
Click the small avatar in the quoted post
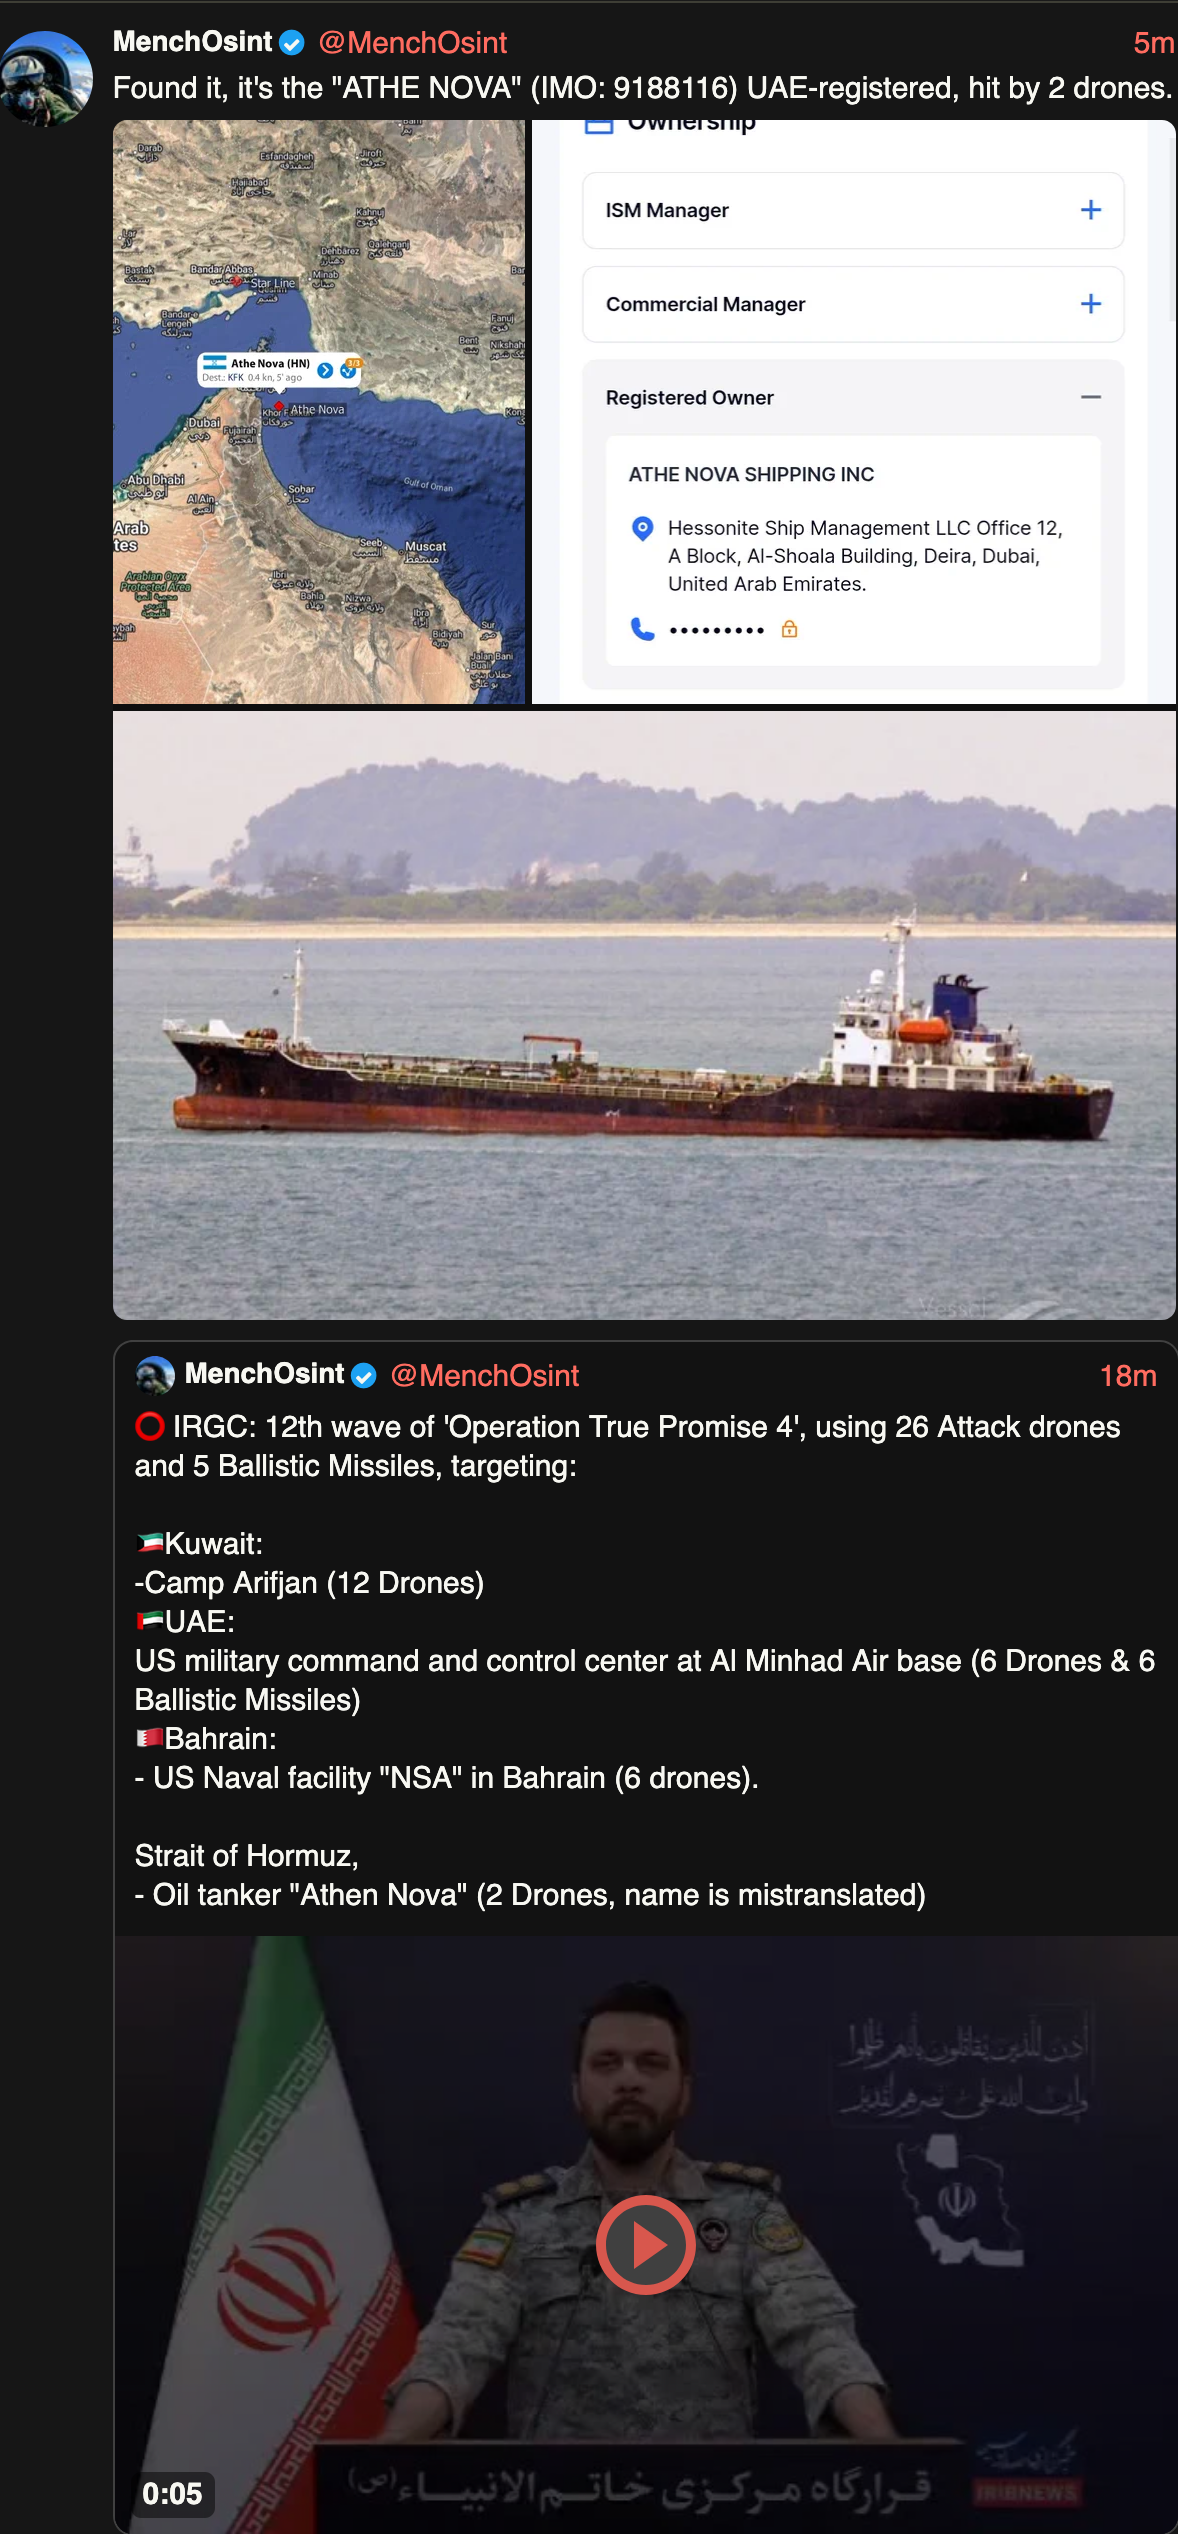coord(155,1376)
